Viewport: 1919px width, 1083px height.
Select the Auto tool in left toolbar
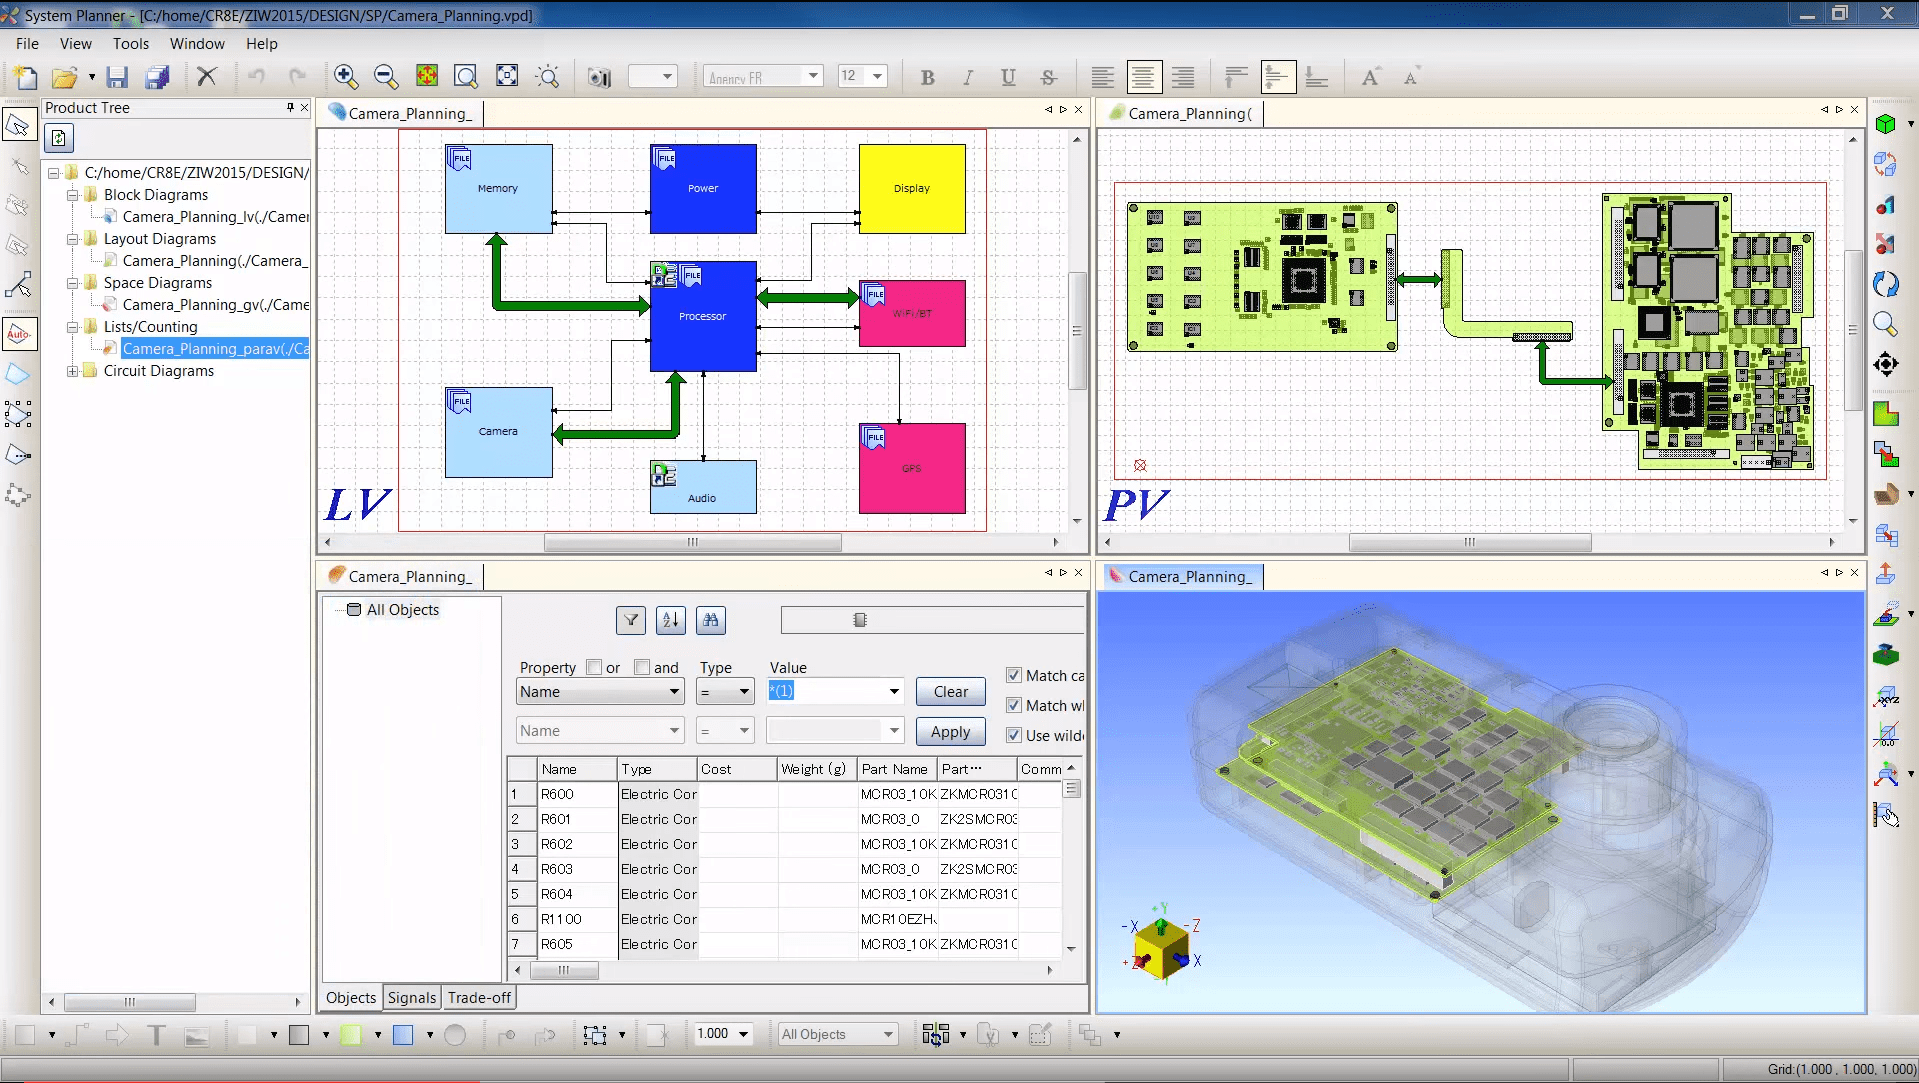[x=20, y=334]
